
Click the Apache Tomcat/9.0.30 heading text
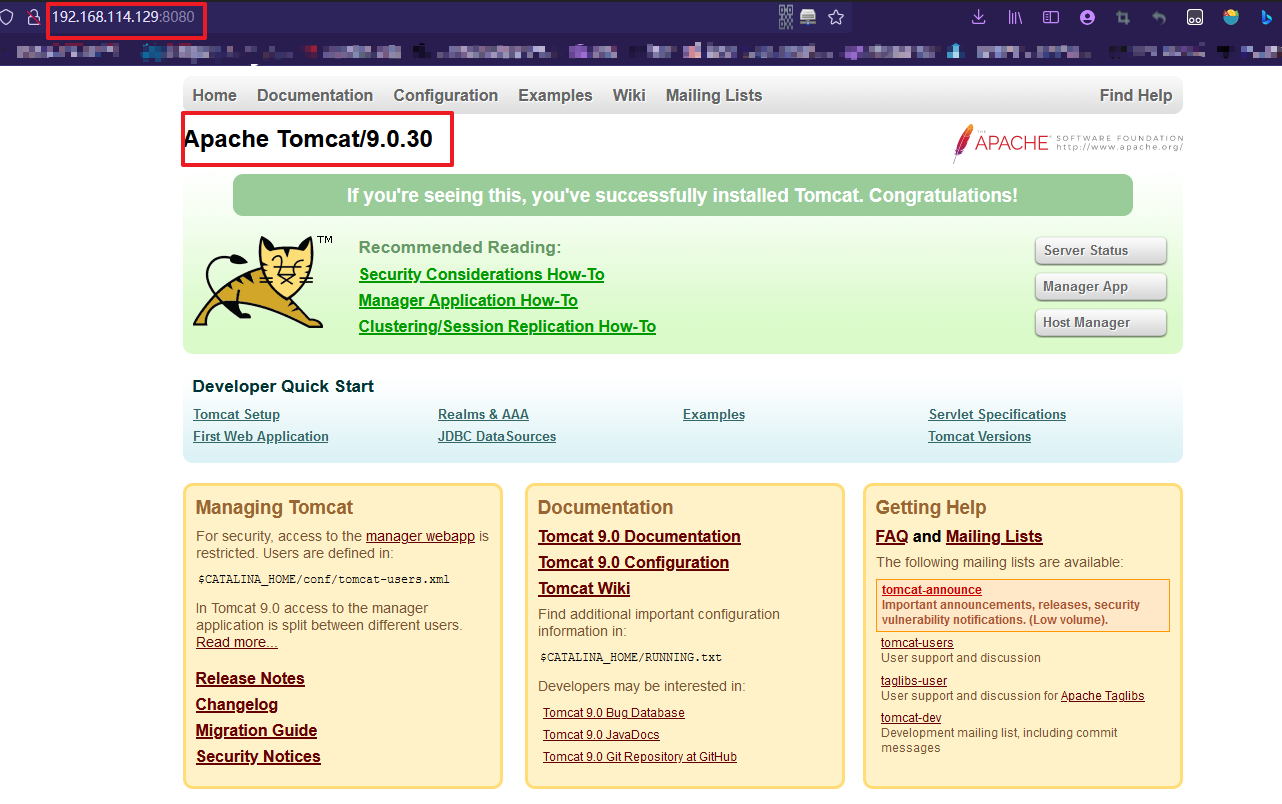click(308, 139)
